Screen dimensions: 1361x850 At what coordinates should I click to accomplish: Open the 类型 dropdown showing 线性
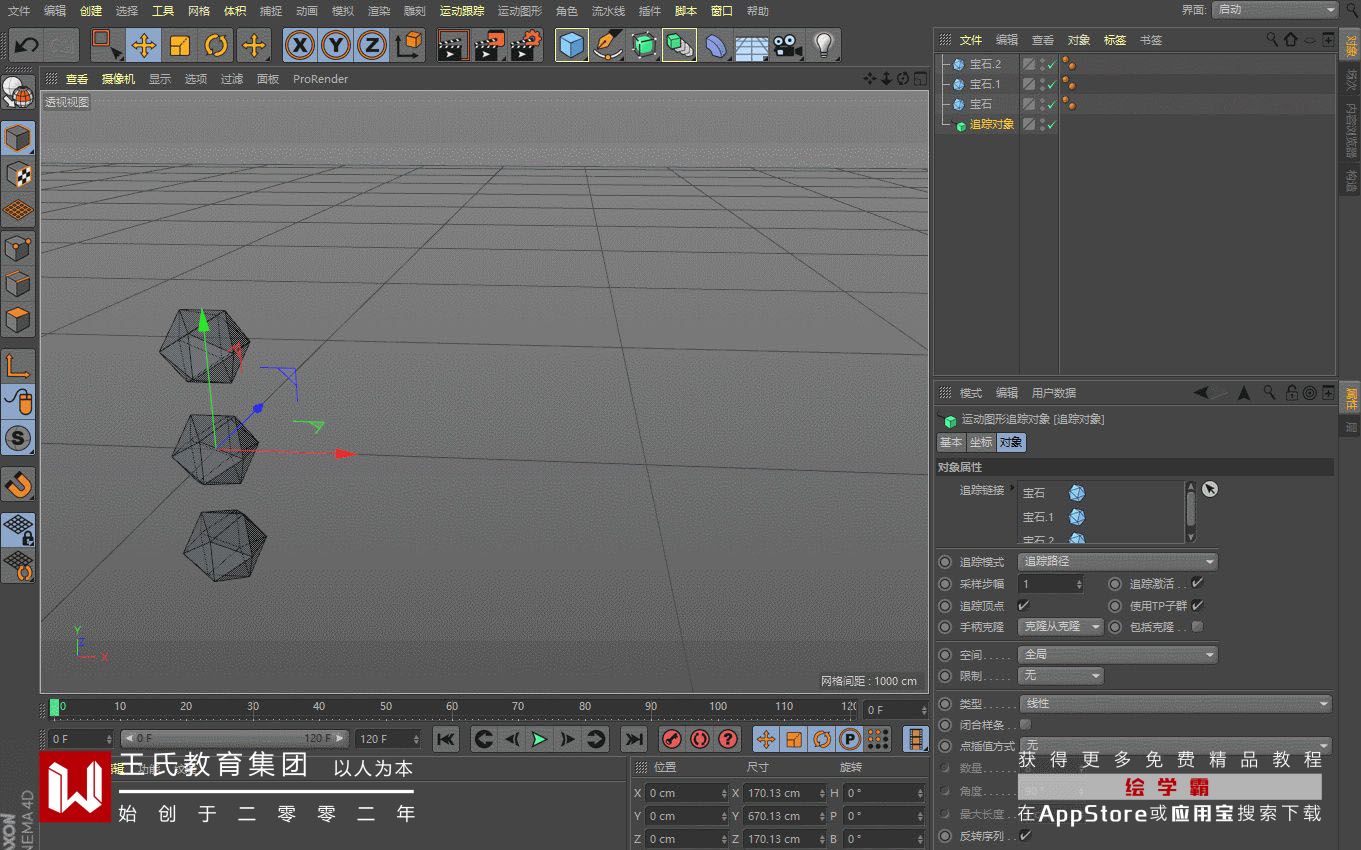(x=1175, y=704)
